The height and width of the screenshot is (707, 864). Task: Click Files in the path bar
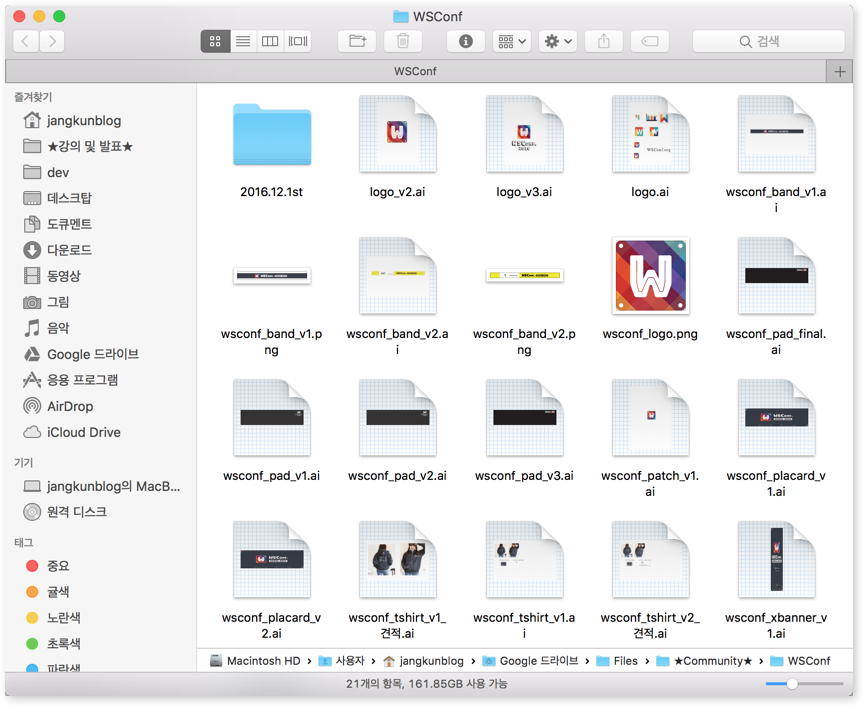(625, 661)
